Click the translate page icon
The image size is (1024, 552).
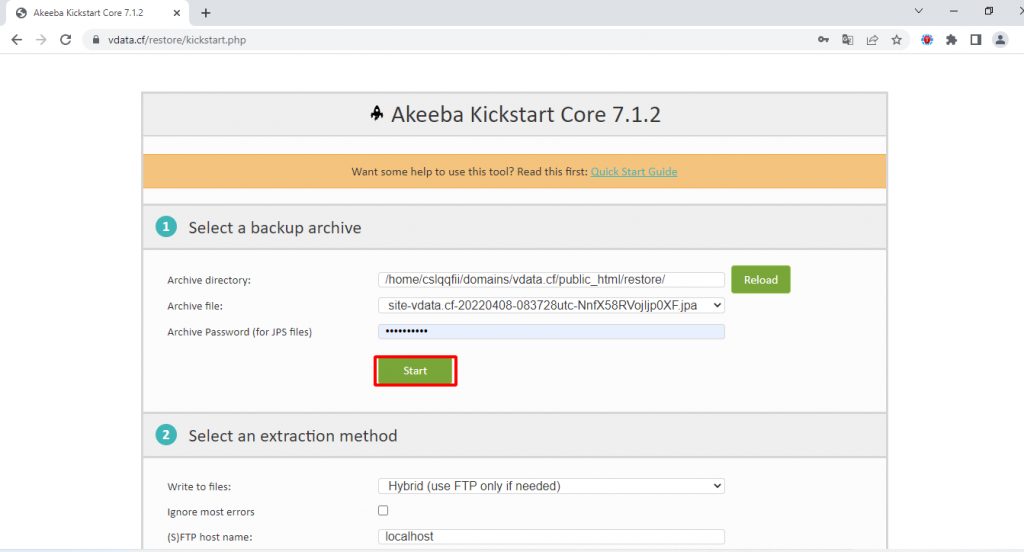click(x=848, y=40)
